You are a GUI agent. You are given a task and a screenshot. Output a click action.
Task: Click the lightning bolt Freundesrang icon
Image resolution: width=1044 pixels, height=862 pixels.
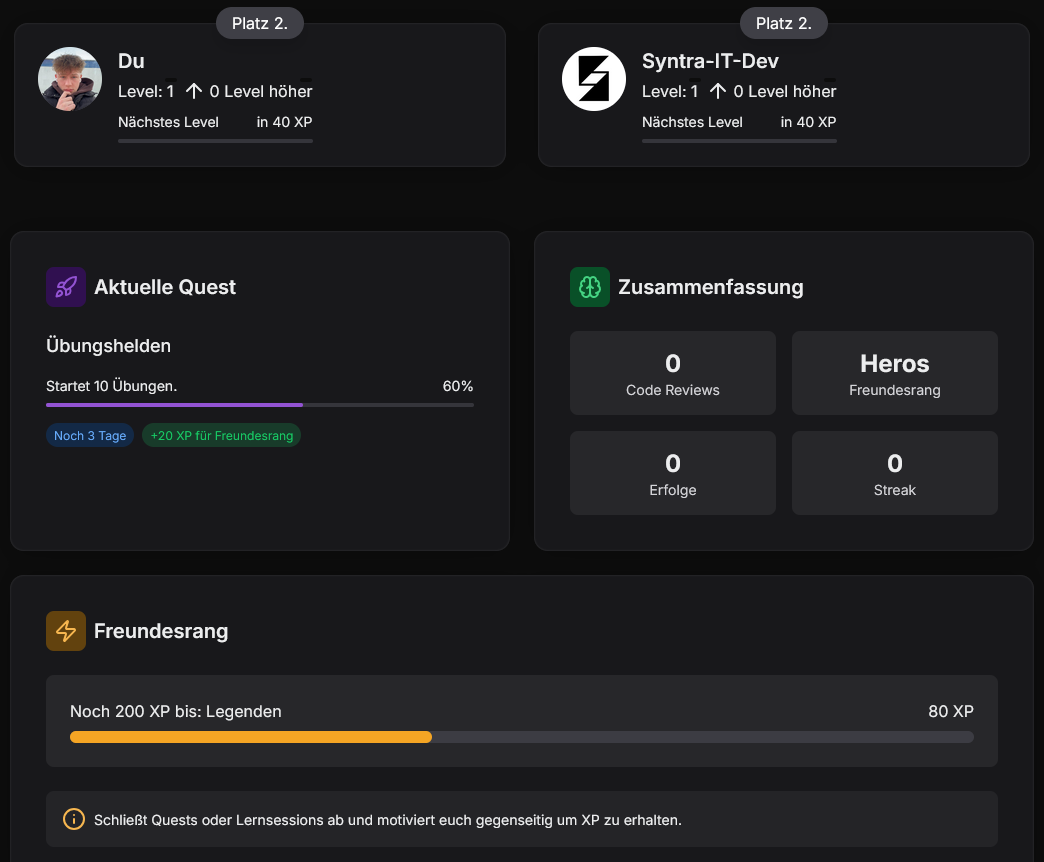point(66,631)
